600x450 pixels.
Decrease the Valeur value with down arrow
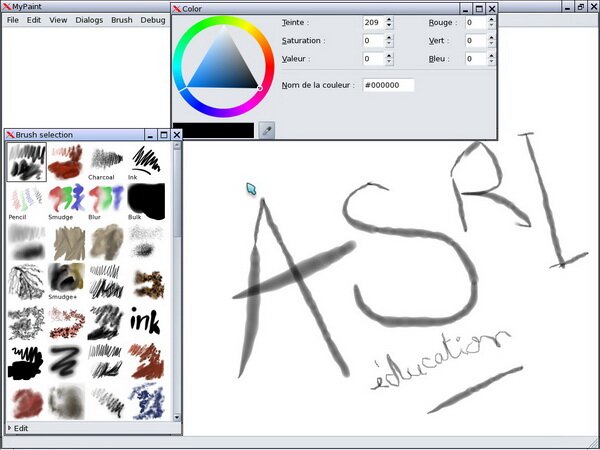tap(389, 62)
